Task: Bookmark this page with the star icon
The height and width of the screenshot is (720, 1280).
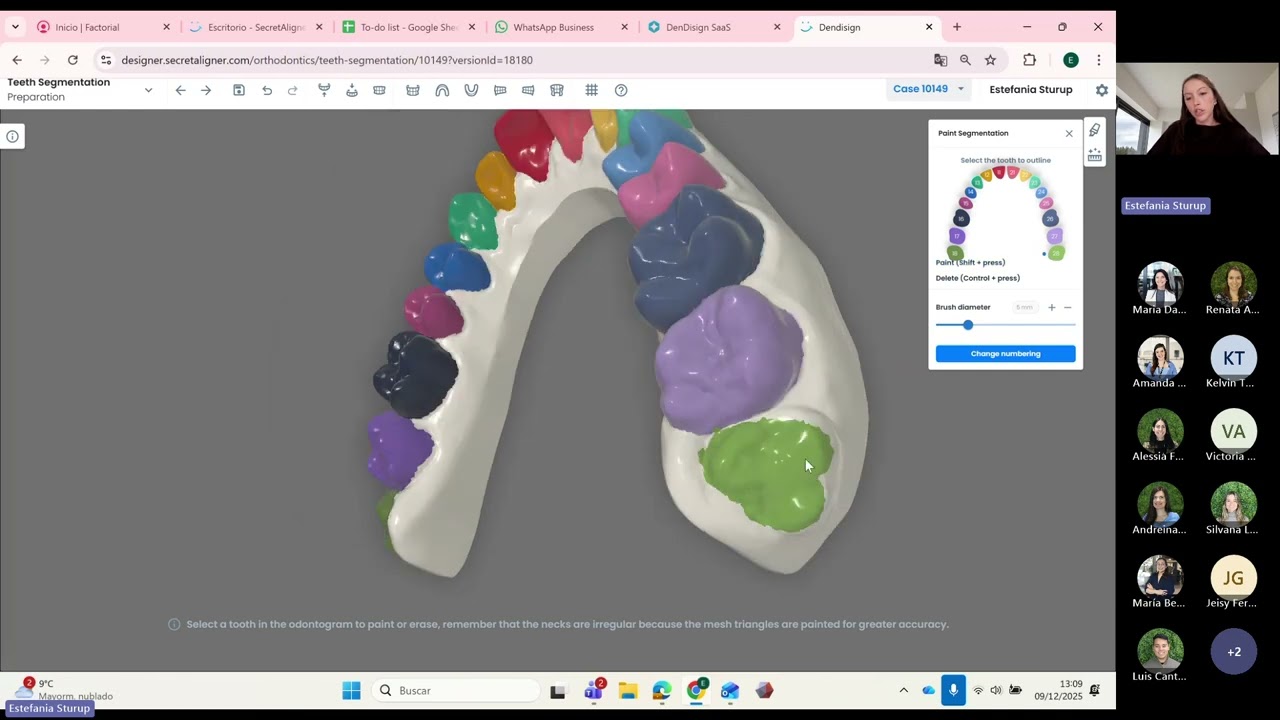Action: 990,60
